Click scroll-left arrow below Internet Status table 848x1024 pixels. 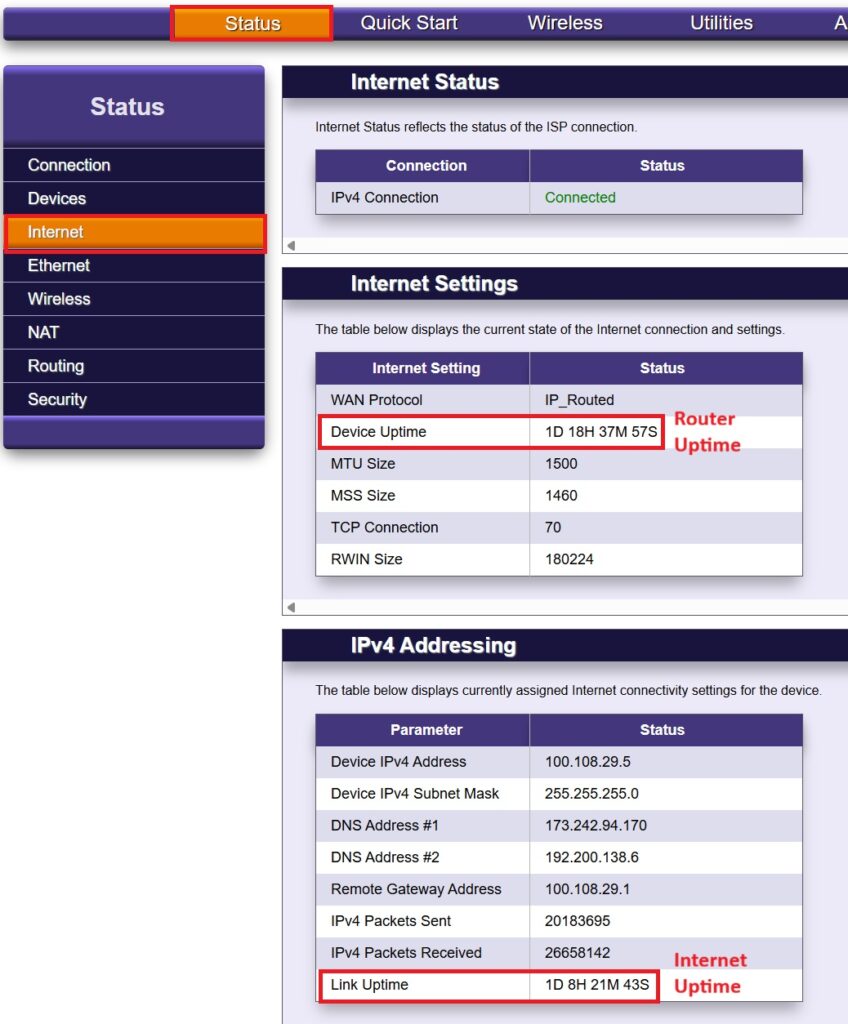291,245
